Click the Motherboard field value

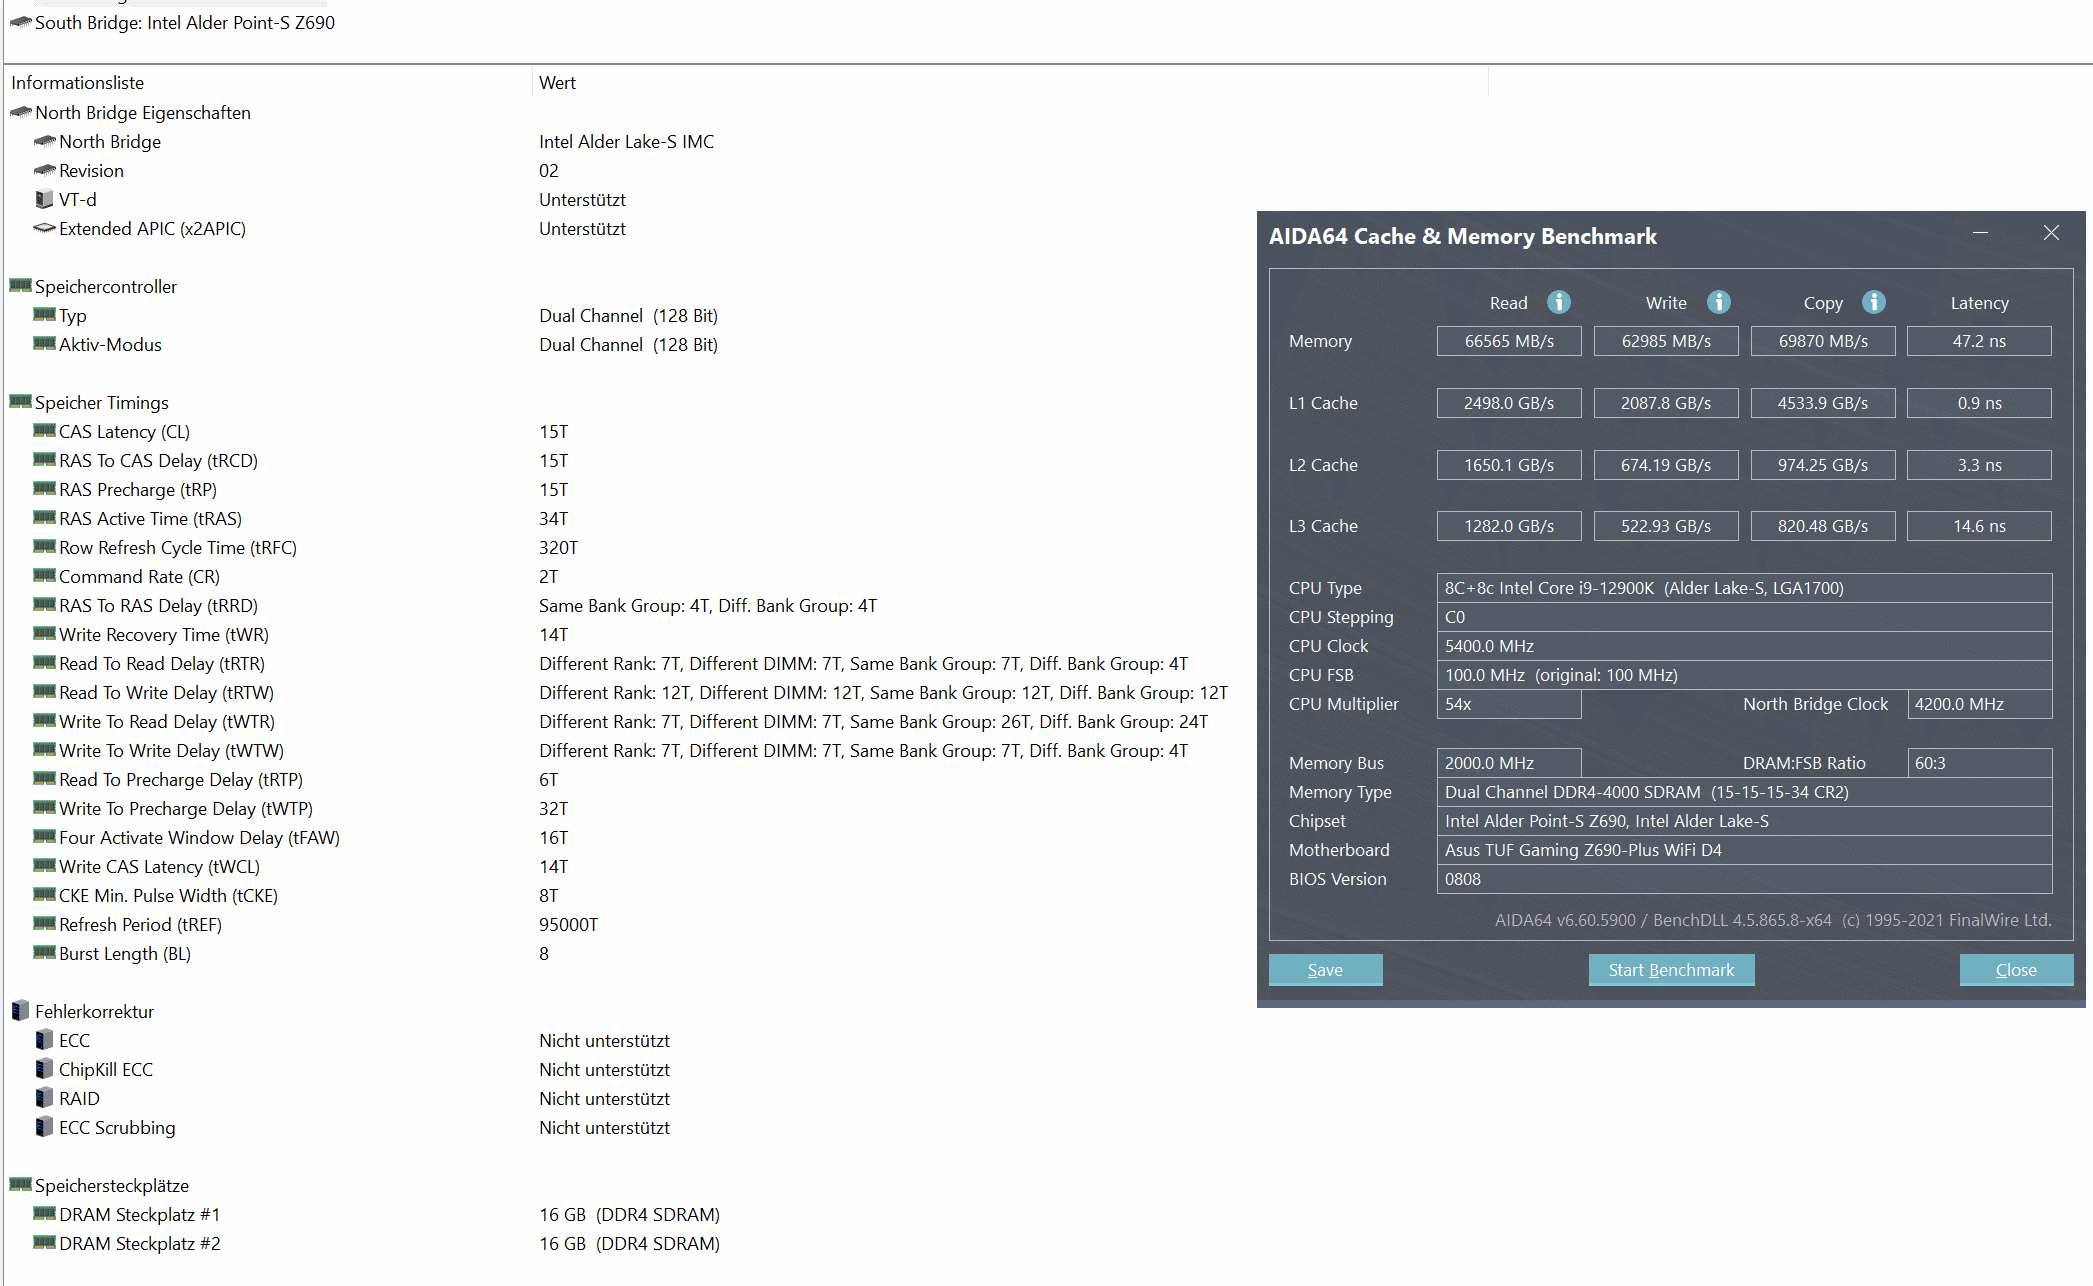click(1744, 850)
